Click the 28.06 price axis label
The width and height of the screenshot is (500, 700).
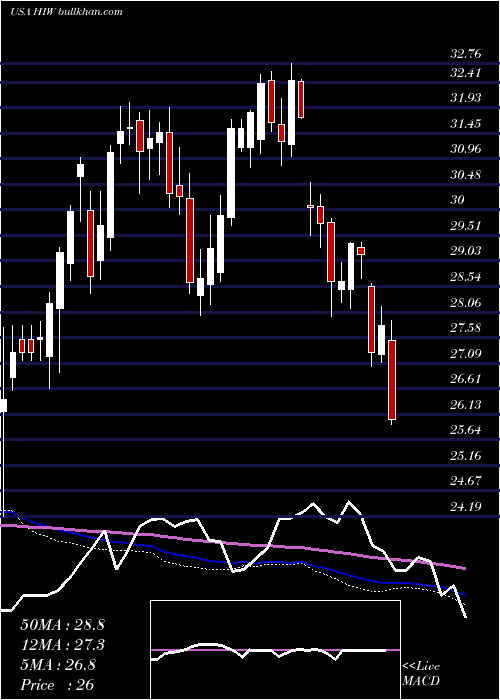[466, 303]
